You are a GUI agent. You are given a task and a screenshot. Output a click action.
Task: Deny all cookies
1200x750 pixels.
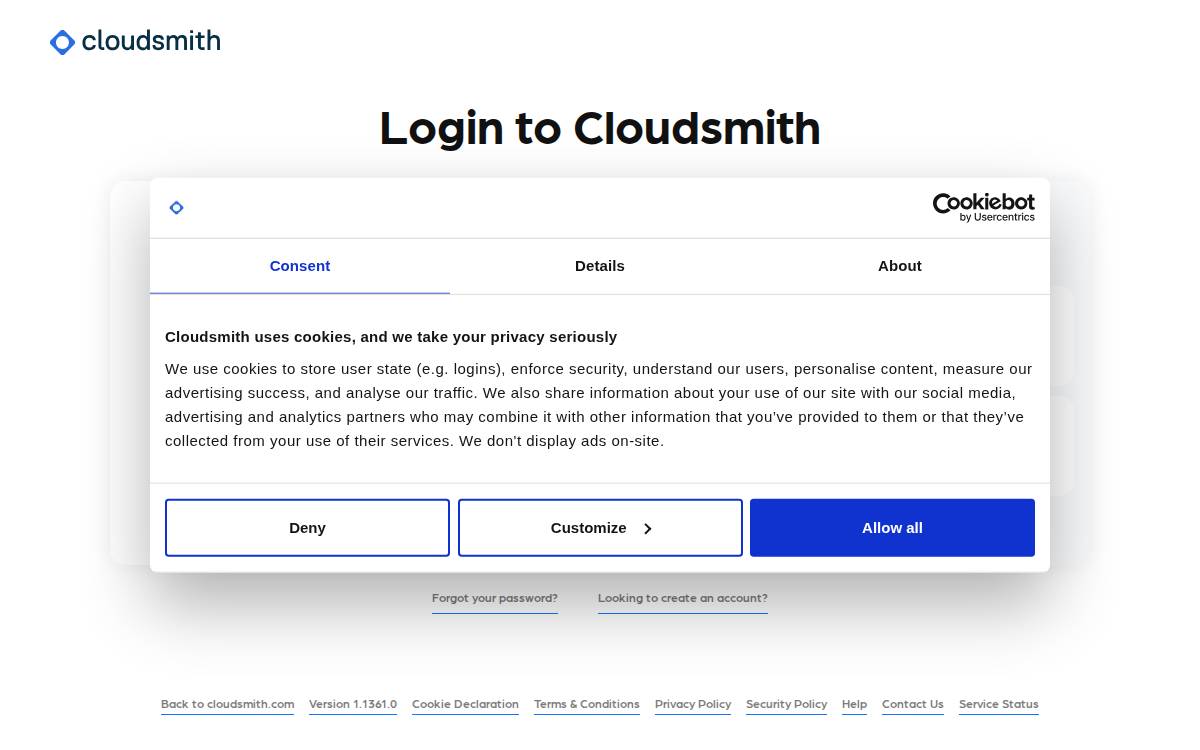point(307,528)
